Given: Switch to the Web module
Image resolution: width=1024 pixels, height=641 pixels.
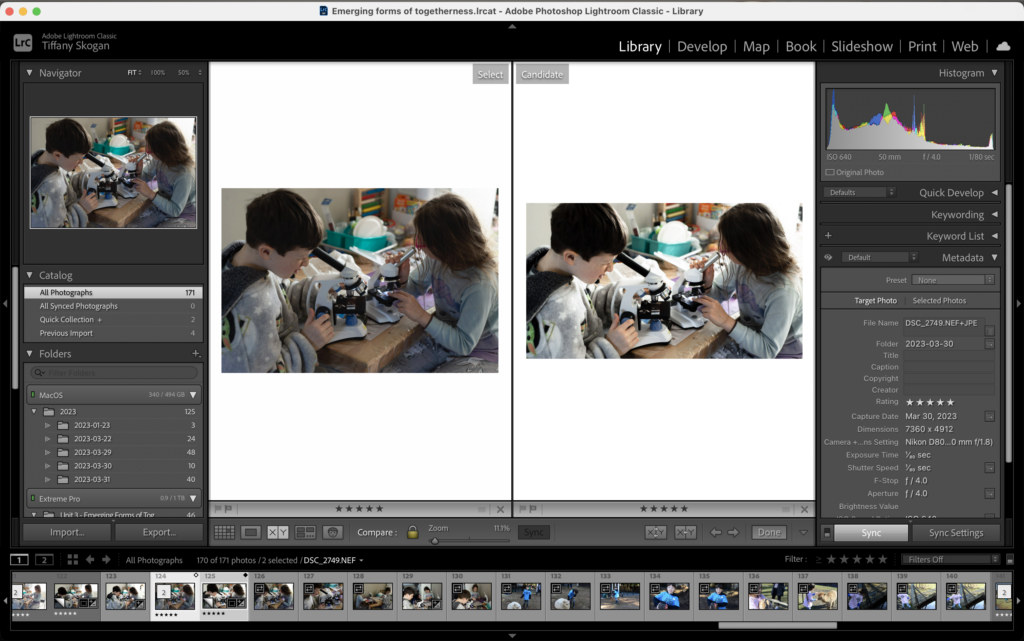Looking at the screenshot, I should pyautogui.click(x=965, y=46).
